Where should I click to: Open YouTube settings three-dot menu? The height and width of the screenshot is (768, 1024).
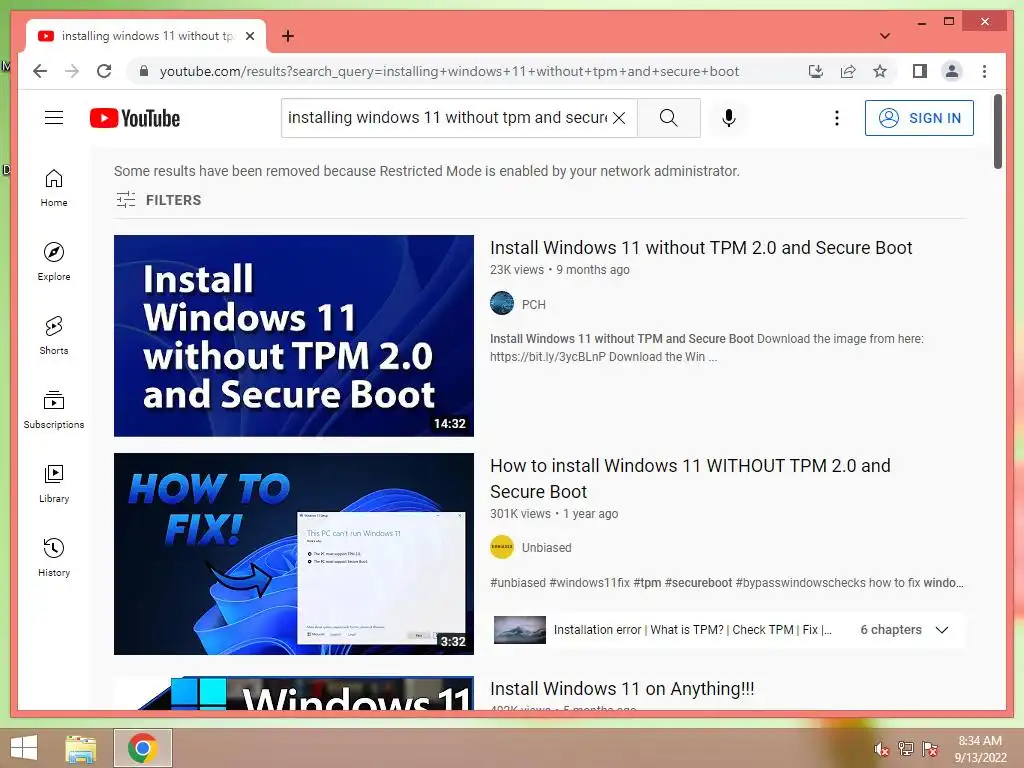[837, 118]
